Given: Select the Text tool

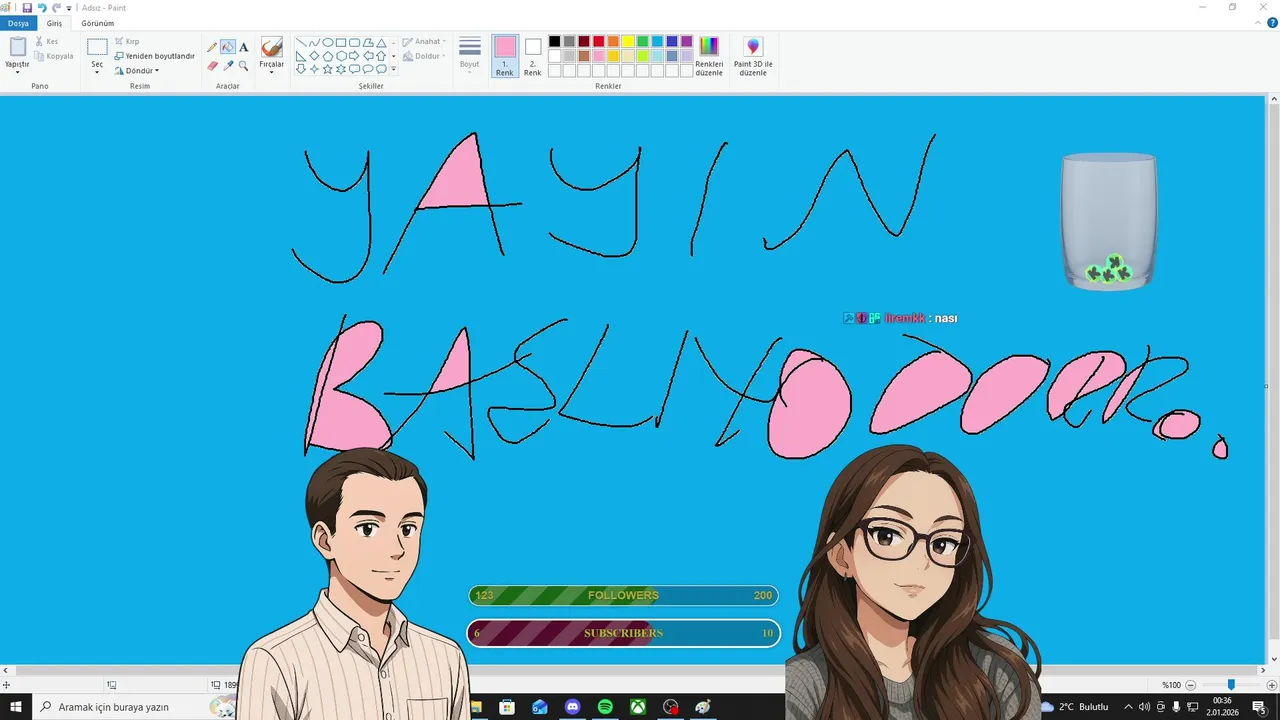Looking at the screenshot, I should [244, 47].
